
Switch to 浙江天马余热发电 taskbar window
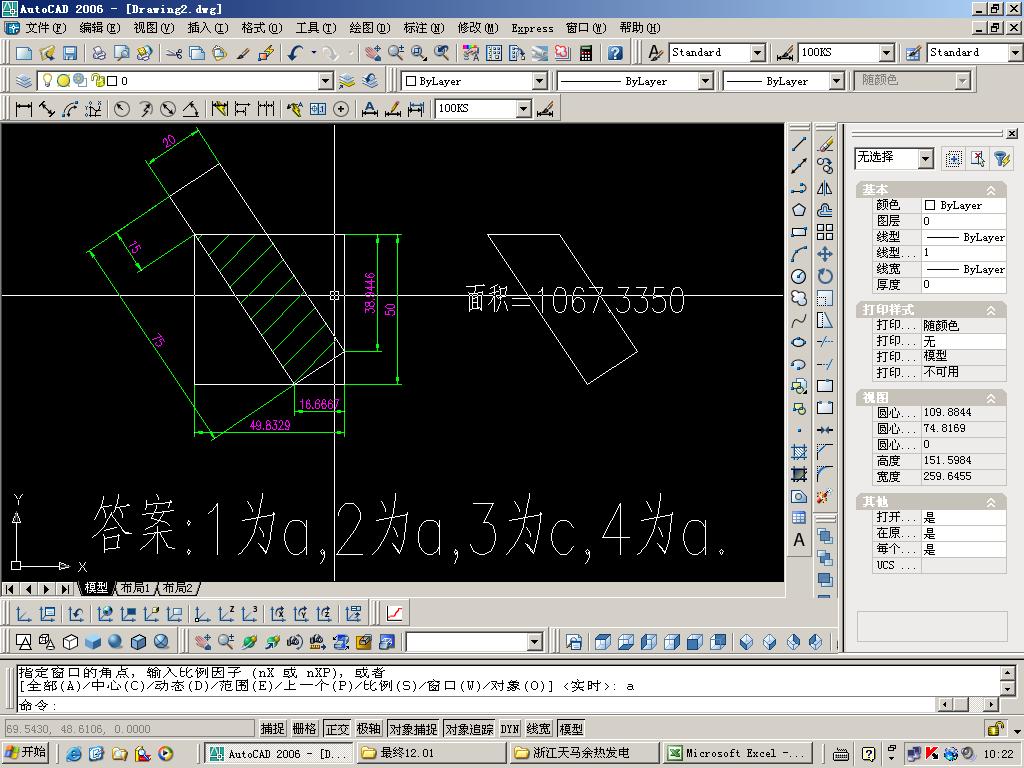click(x=583, y=753)
